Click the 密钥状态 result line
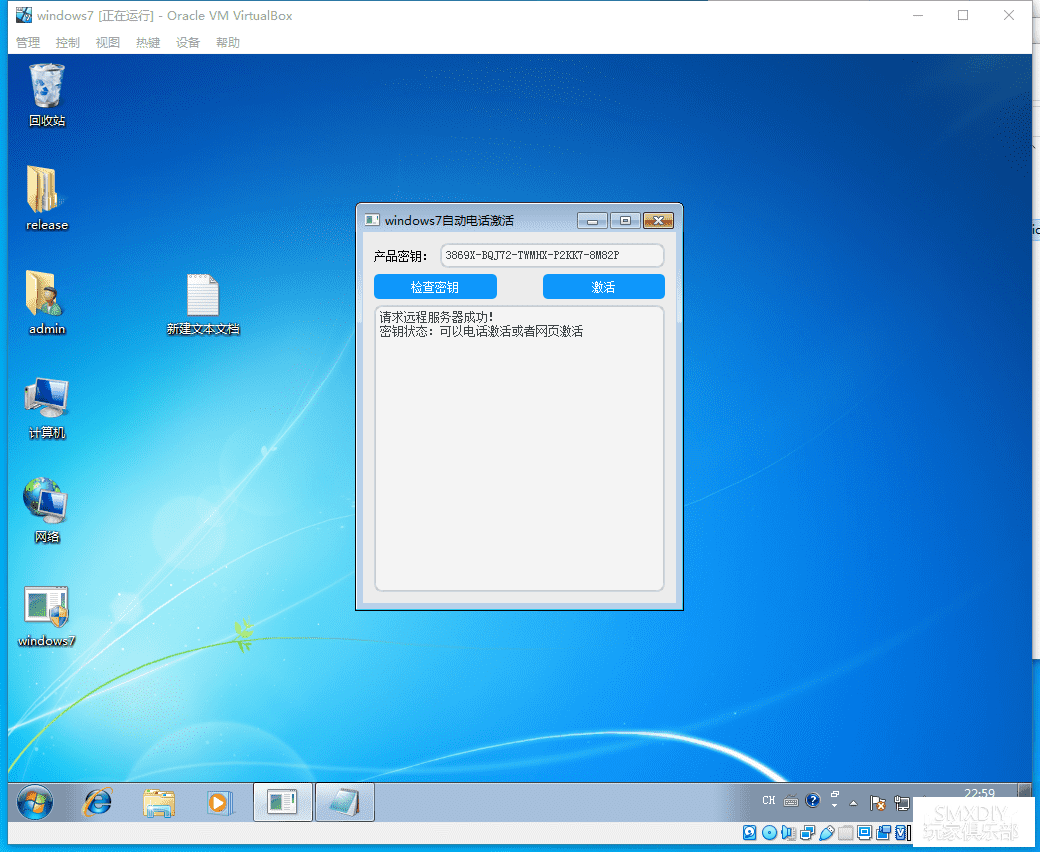This screenshot has height=852, width=1040. click(x=482, y=332)
